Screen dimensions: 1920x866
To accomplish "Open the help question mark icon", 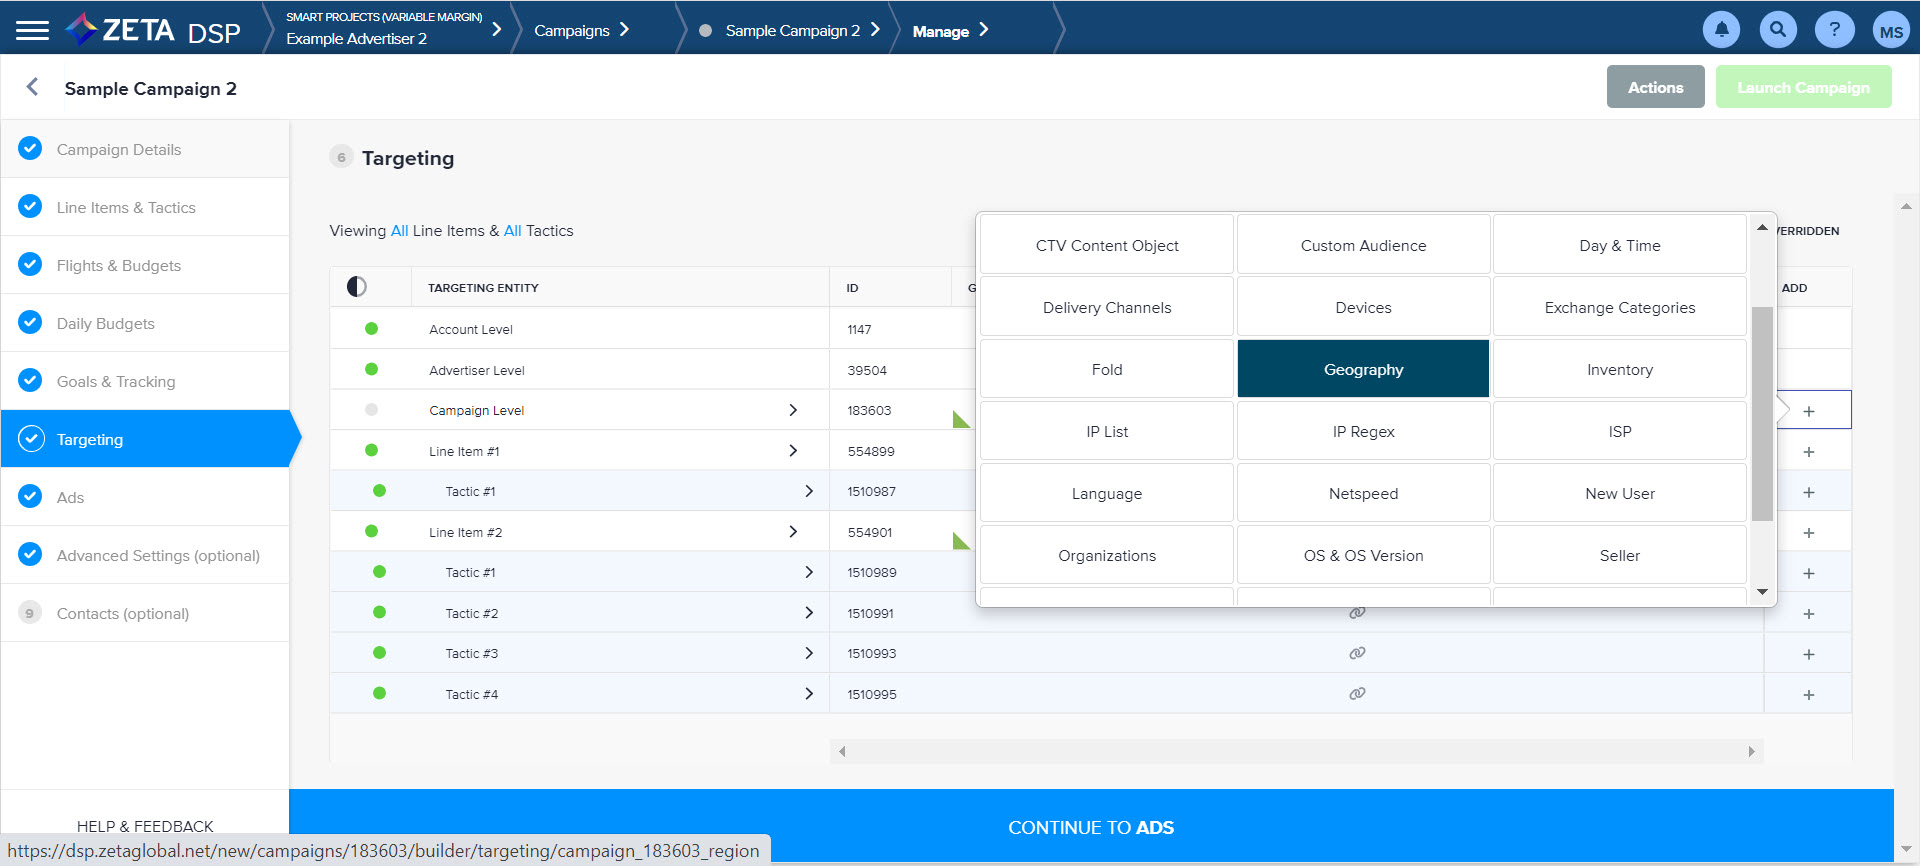I will click(1834, 30).
